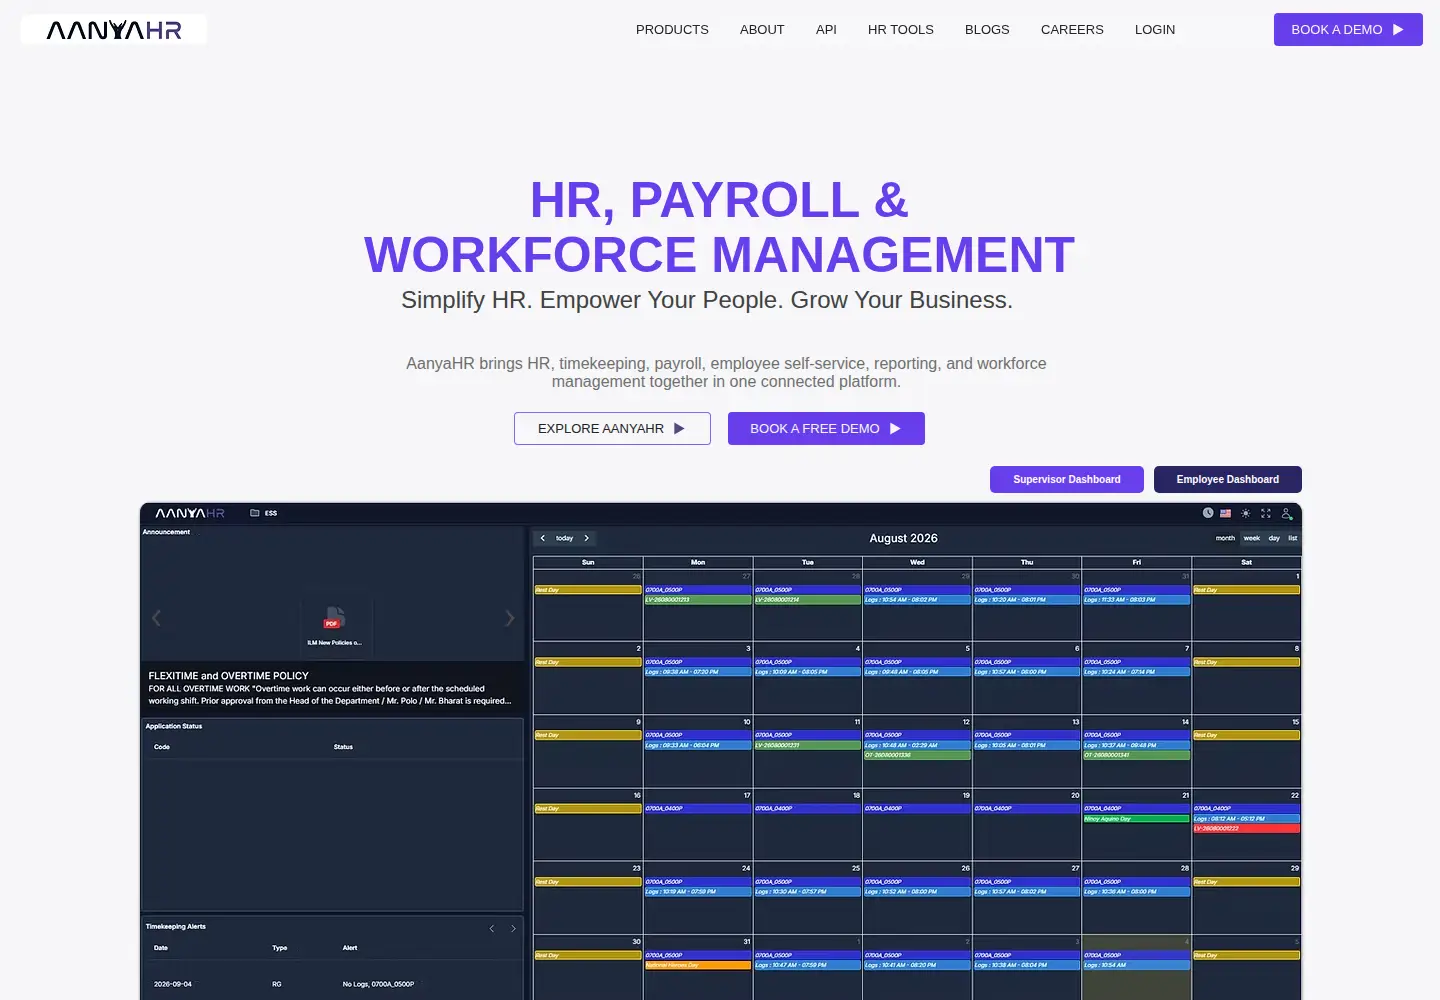The width and height of the screenshot is (1440, 1000).
Task: Click the ESS folder icon in the dashboard
Action: tap(255, 513)
